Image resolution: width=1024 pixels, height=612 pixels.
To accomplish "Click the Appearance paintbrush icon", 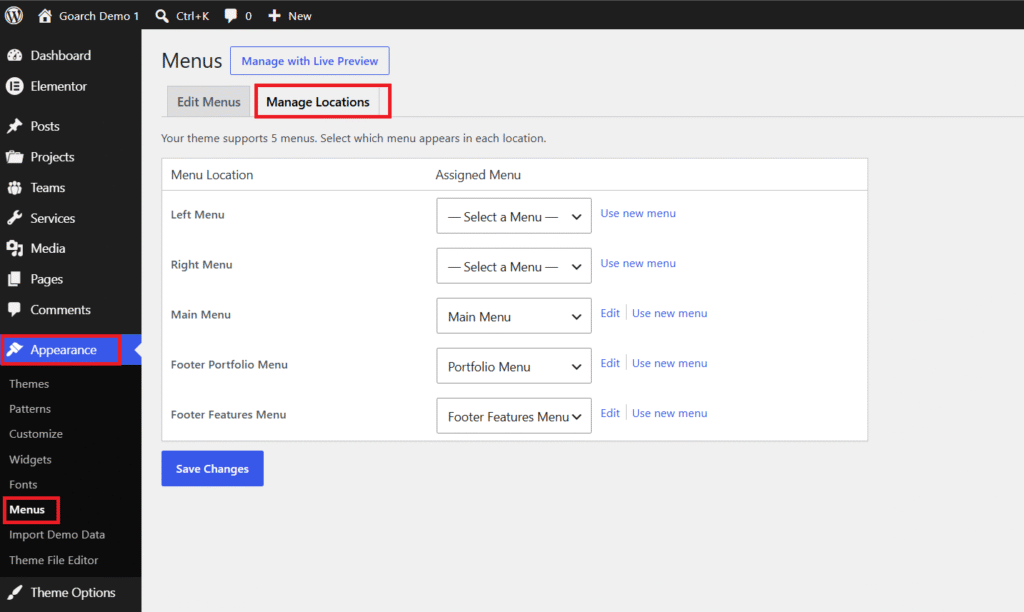I will pos(14,349).
